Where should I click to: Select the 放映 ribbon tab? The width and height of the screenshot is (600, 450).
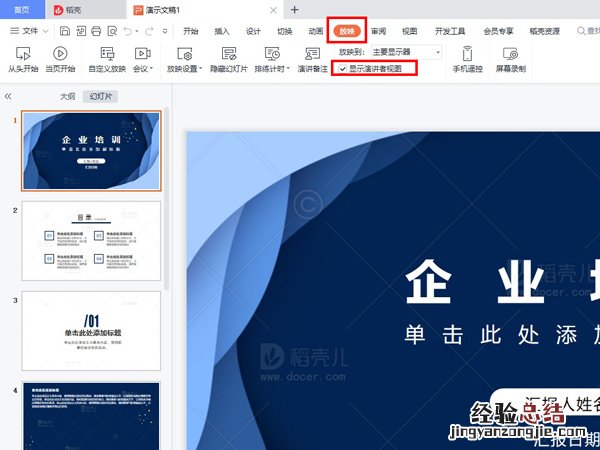coord(347,31)
